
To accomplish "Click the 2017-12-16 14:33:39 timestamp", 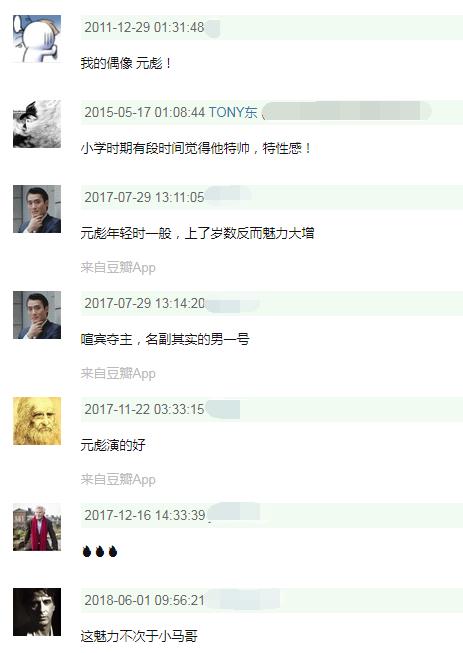I will point(144,515).
